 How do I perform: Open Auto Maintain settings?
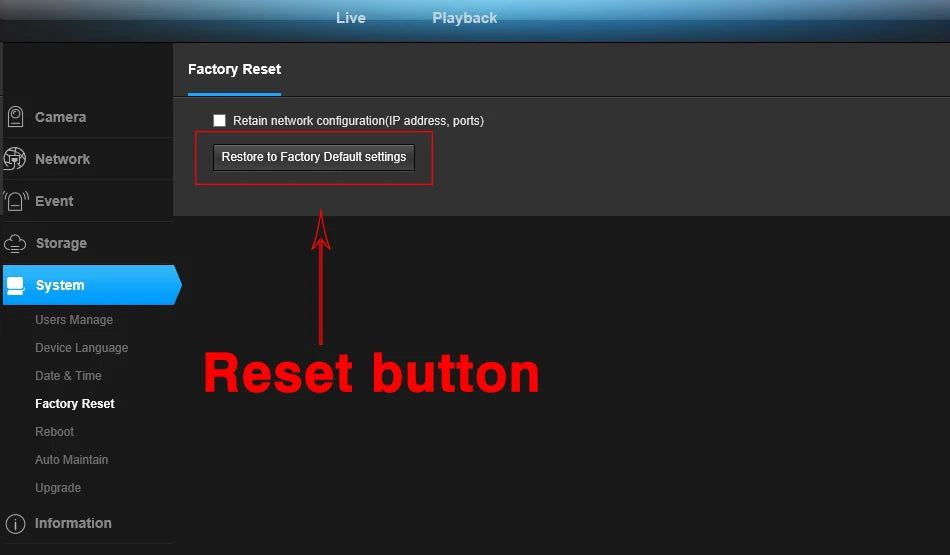(71, 460)
